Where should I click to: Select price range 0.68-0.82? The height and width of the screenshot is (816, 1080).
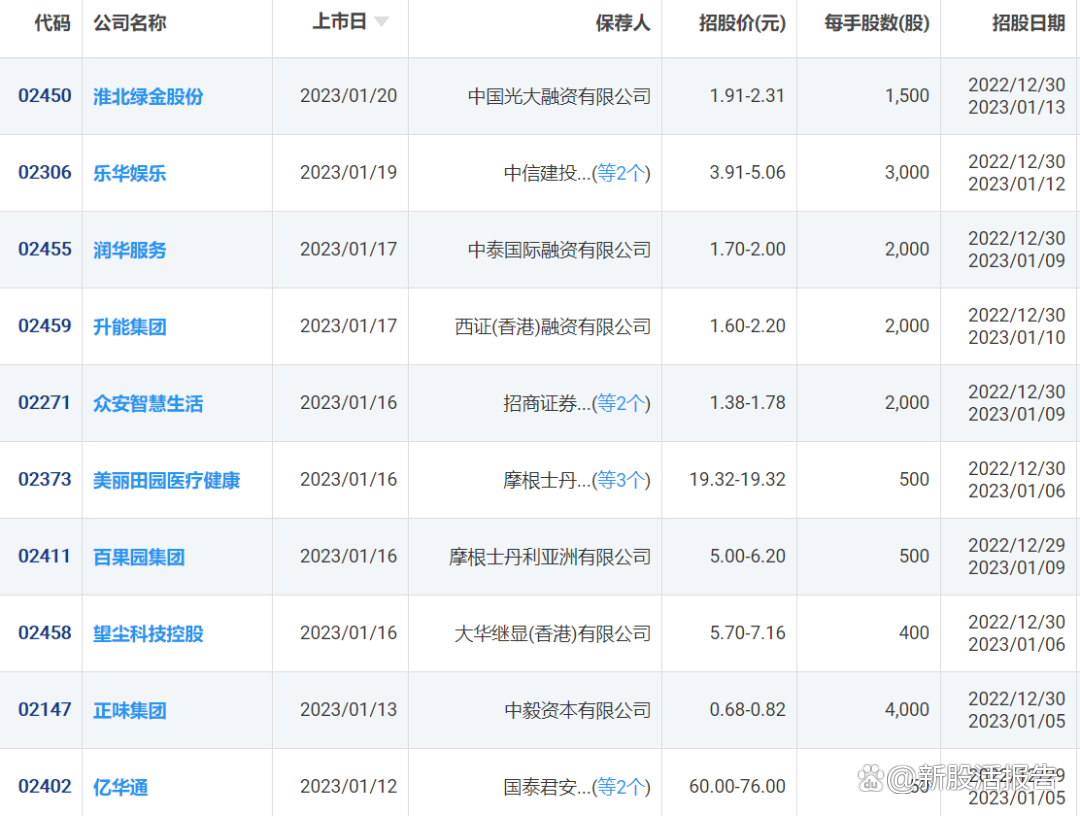pos(747,710)
